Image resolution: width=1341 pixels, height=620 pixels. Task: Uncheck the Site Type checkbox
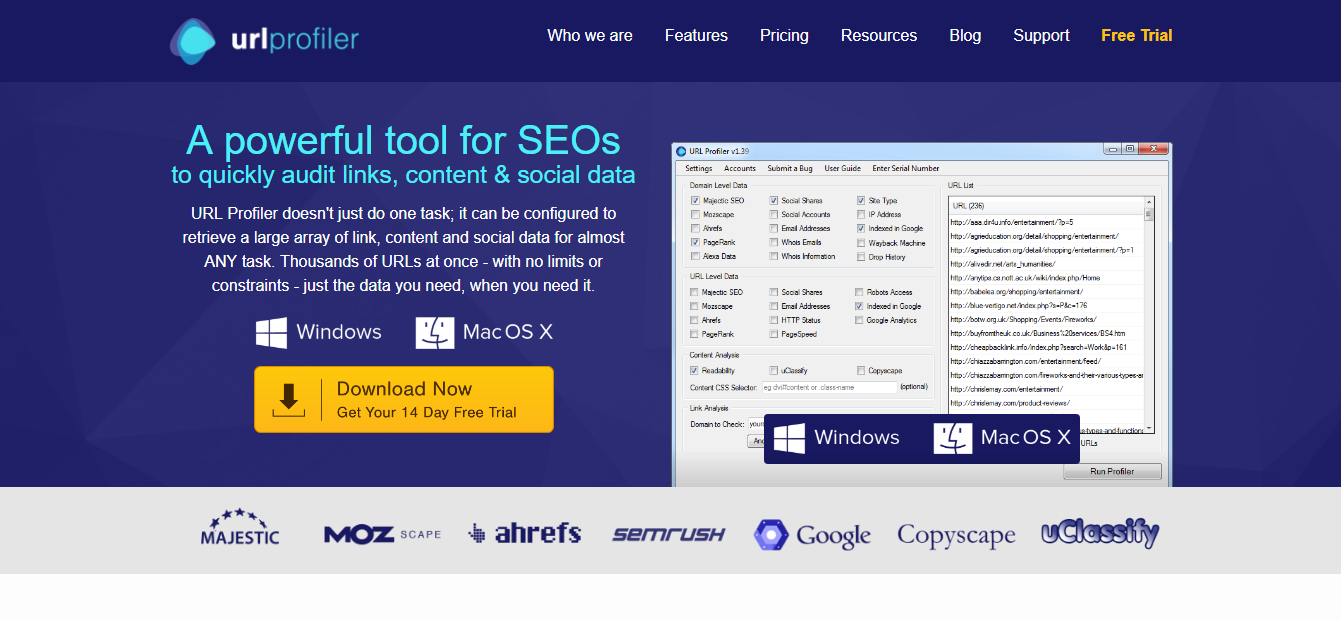861,200
